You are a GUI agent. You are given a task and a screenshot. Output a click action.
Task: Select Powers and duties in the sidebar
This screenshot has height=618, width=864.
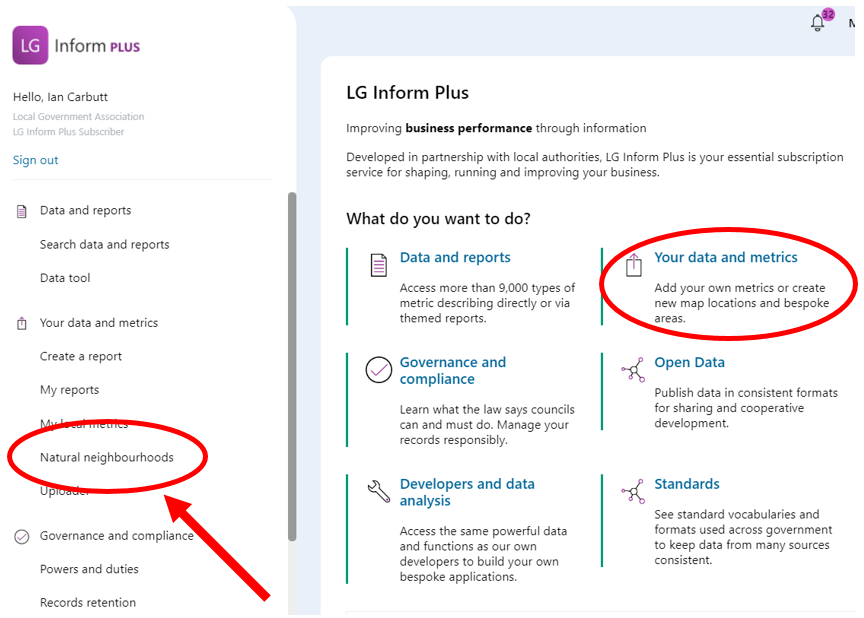[x=89, y=569]
